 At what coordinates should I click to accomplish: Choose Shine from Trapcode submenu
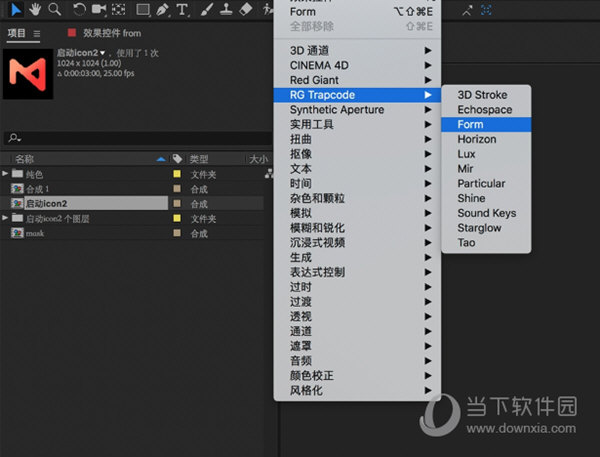[x=486, y=198]
